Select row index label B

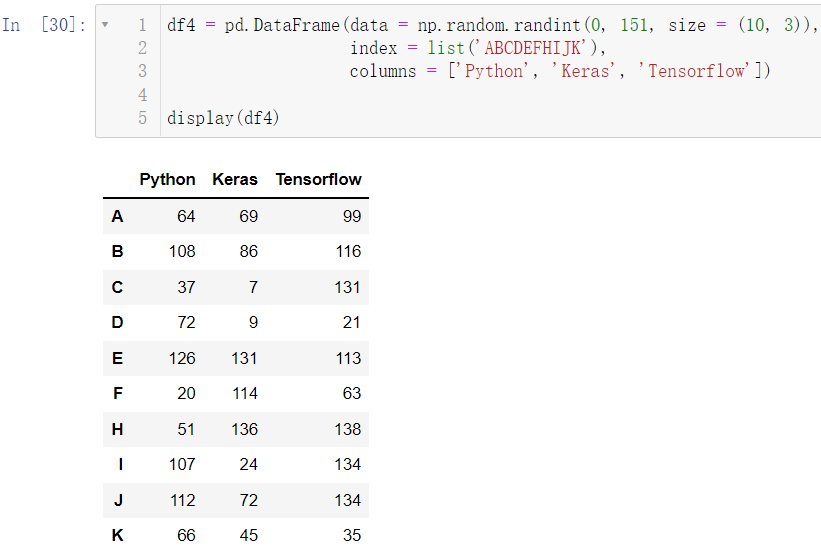point(117,251)
